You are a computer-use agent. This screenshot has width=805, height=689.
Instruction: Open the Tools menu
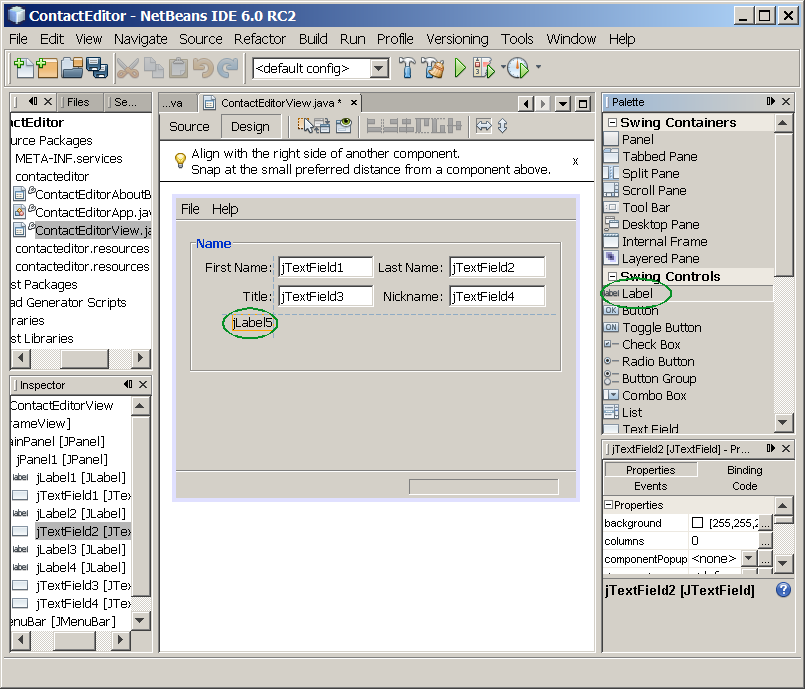click(517, 39)
